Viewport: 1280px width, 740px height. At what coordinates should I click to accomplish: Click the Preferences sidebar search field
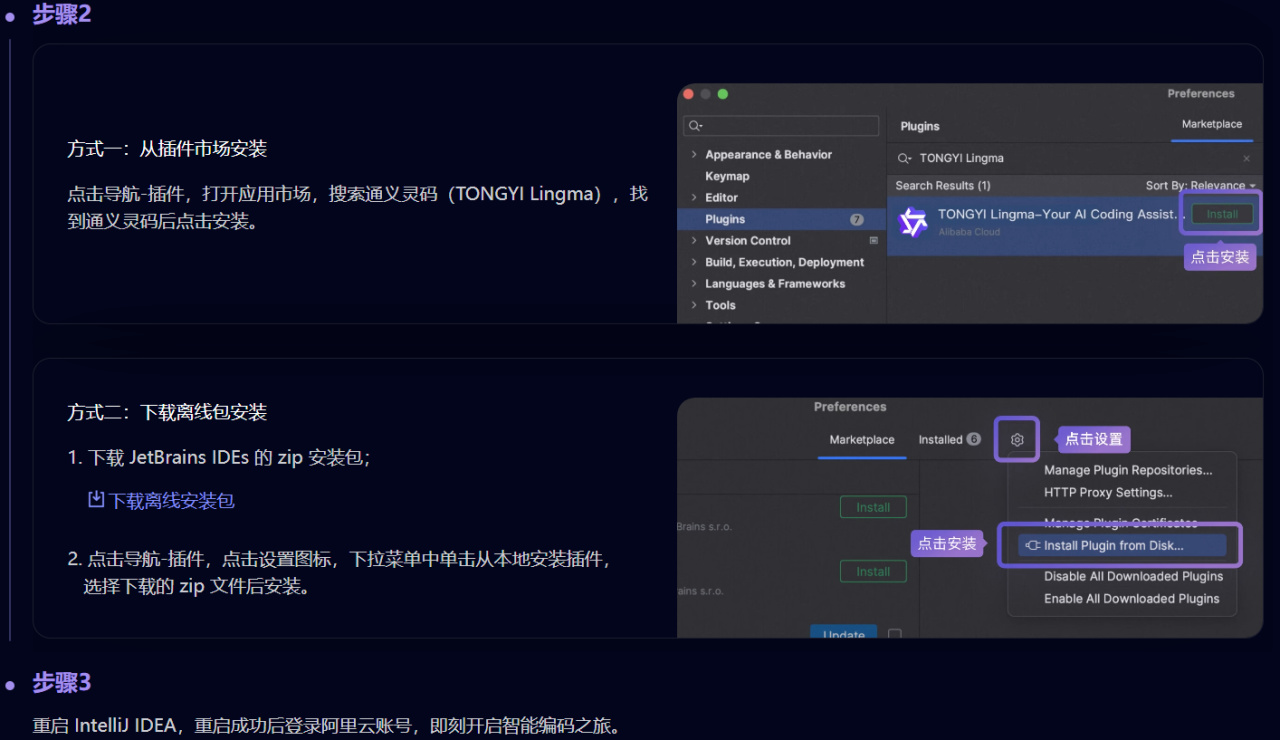tap(781, 126)
